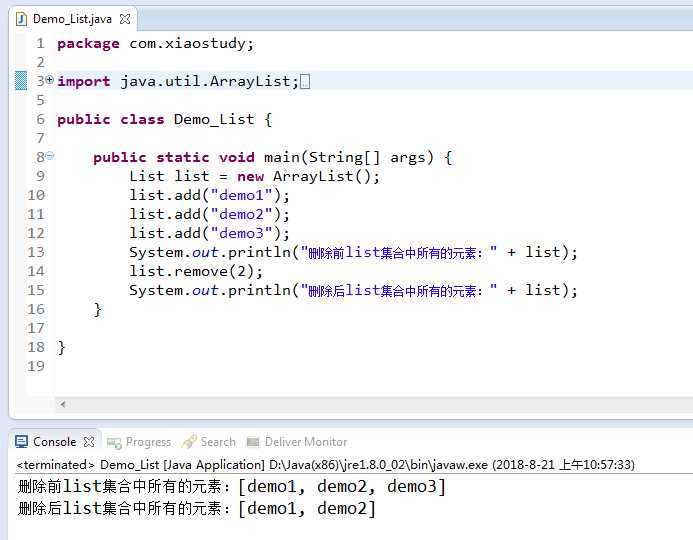Click the println statement on line 15
Viewport: 693px width, 540px height.
(353, 290)
